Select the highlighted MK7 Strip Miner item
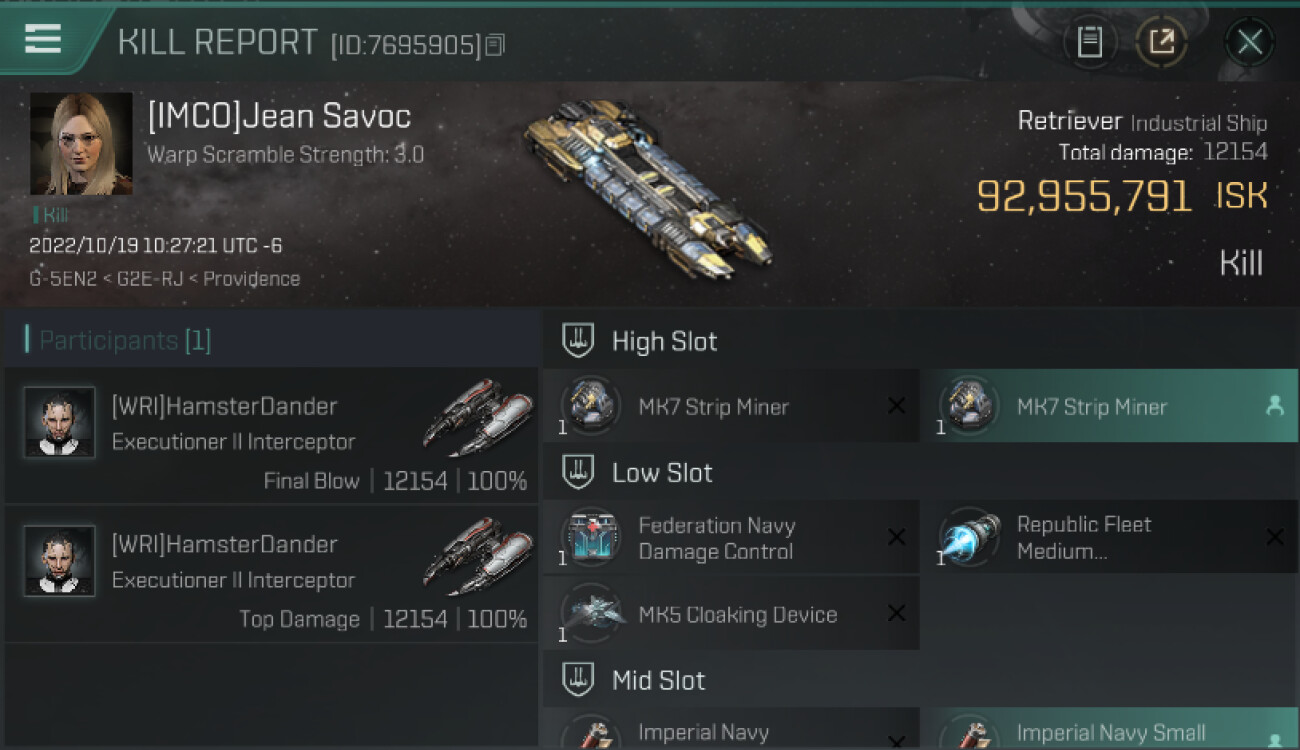The image size is (1300, 750). [1109, 406]
